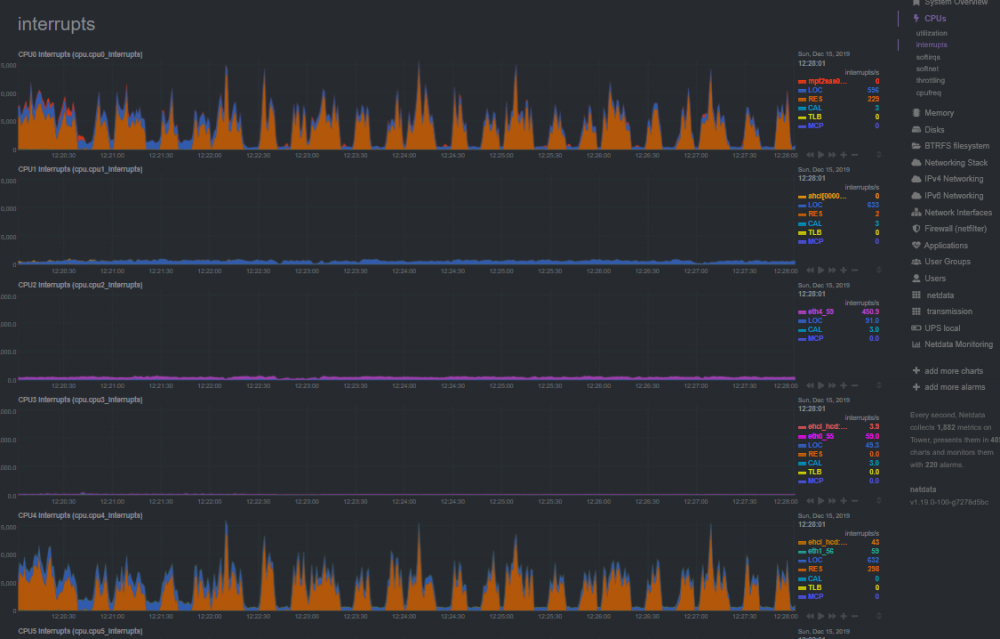
Task: Click the Applications heartbeat icon
Action: click(916, 246)
